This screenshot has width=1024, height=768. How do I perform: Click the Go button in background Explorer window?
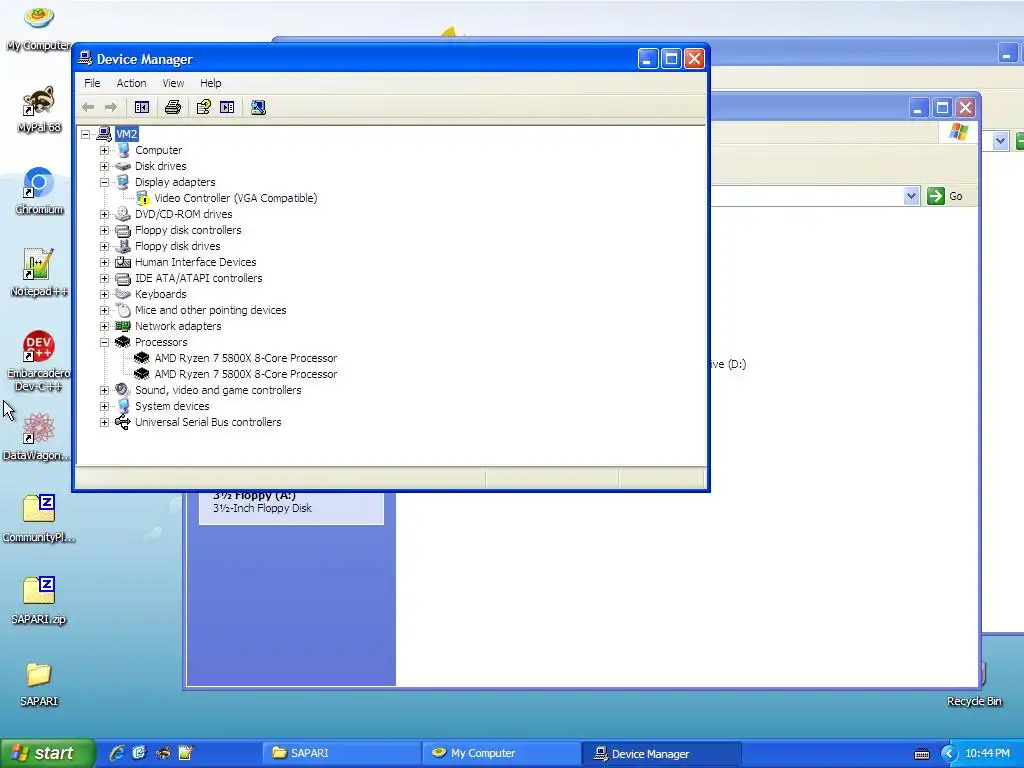point(945,196)
